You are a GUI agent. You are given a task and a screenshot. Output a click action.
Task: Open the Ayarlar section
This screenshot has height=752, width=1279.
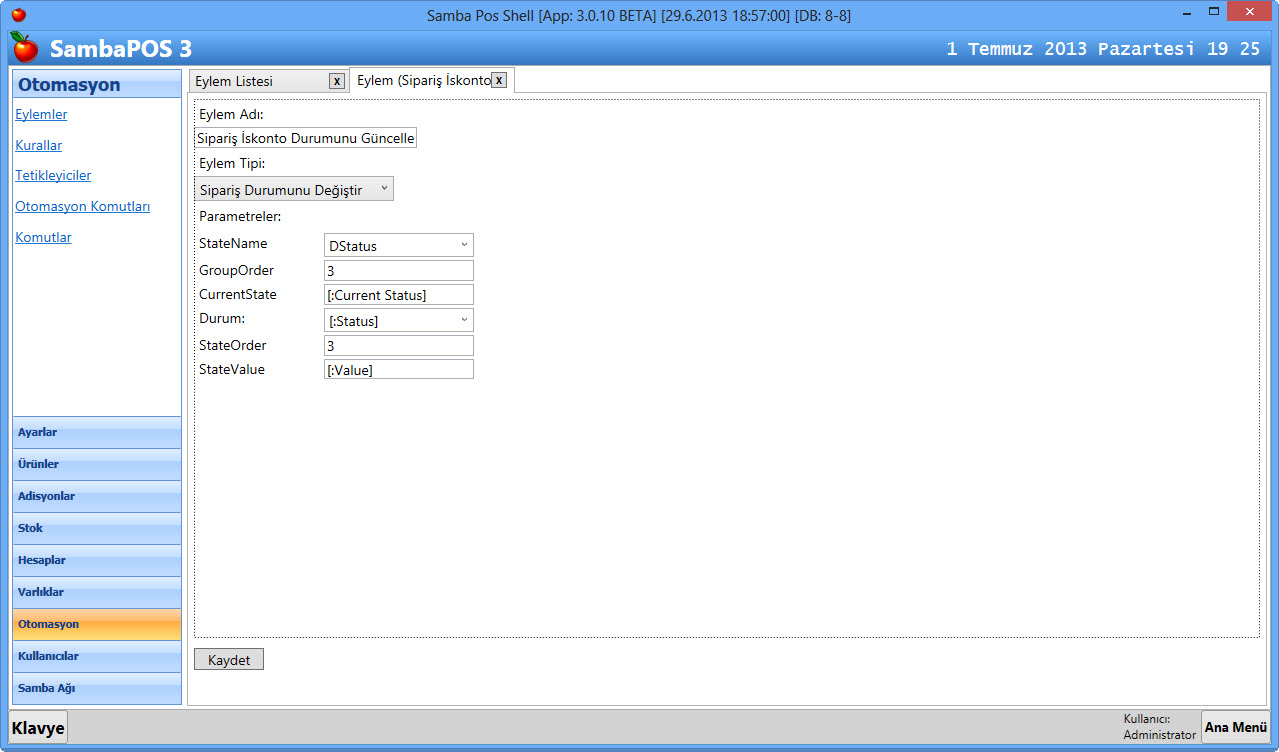[x=97, y=432]
